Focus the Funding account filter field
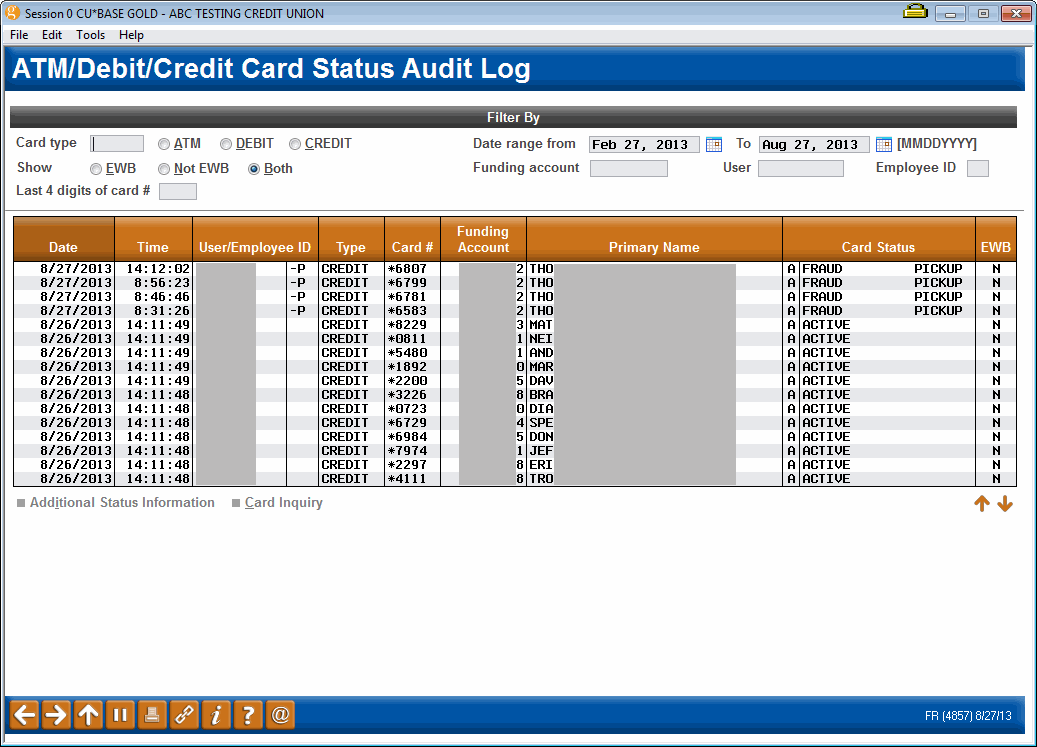The height and width of the screenshot is (747, 1037). pos(629,169)
